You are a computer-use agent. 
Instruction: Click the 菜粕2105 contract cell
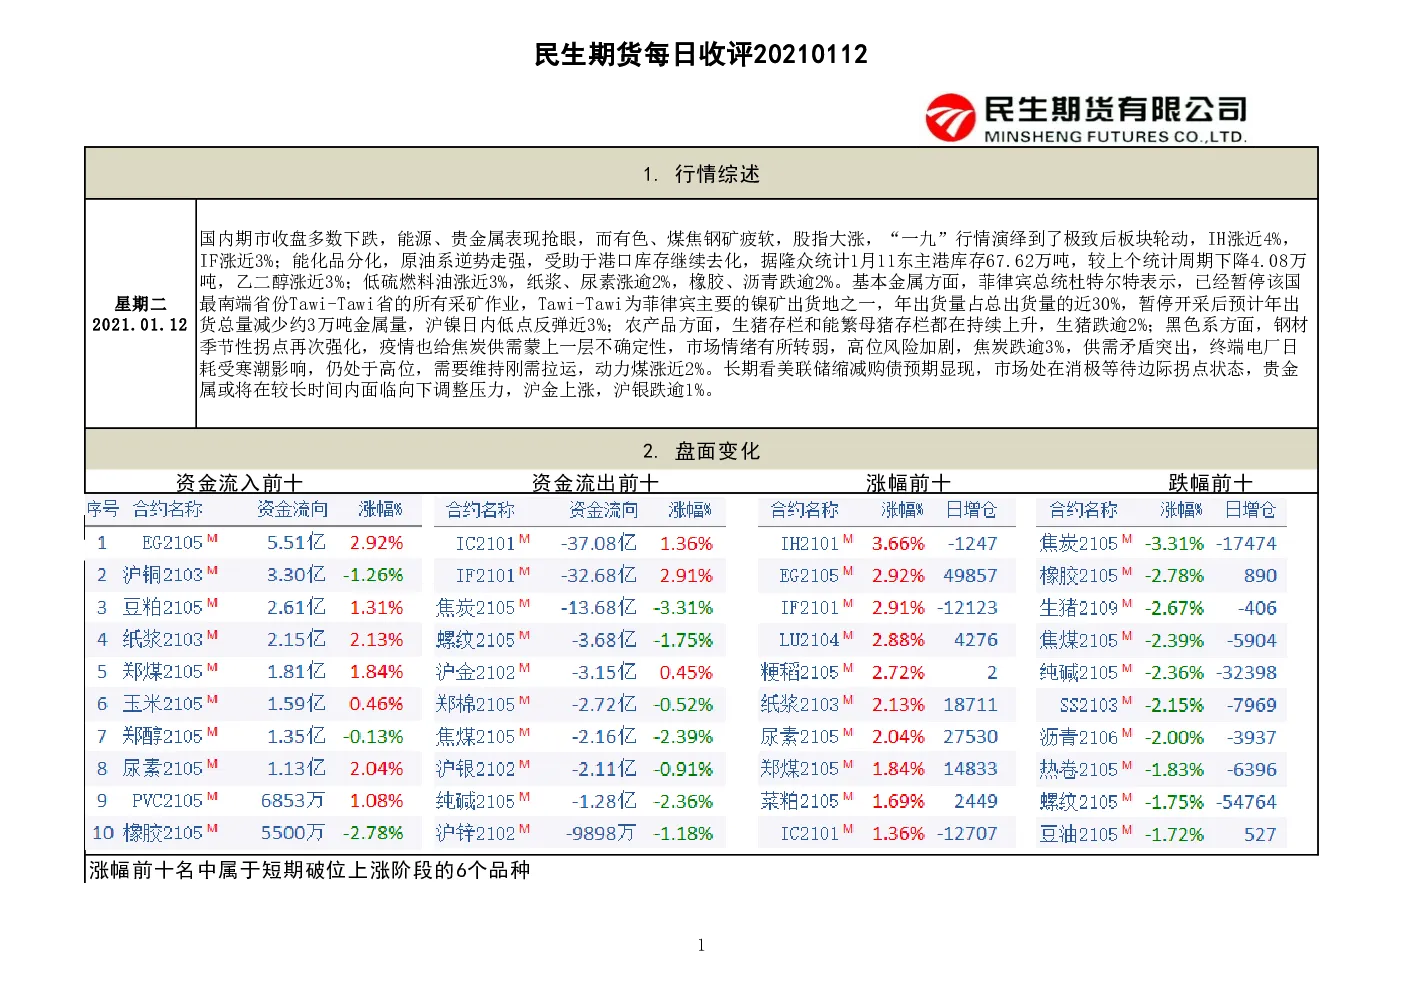(x=800, y=801)
